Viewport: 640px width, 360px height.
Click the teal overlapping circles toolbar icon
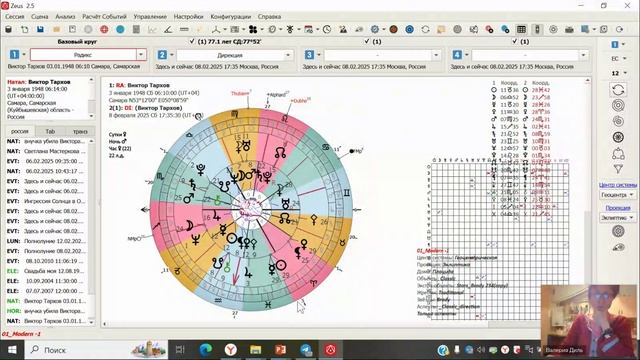pyautogui.click(x=505, y=29)
